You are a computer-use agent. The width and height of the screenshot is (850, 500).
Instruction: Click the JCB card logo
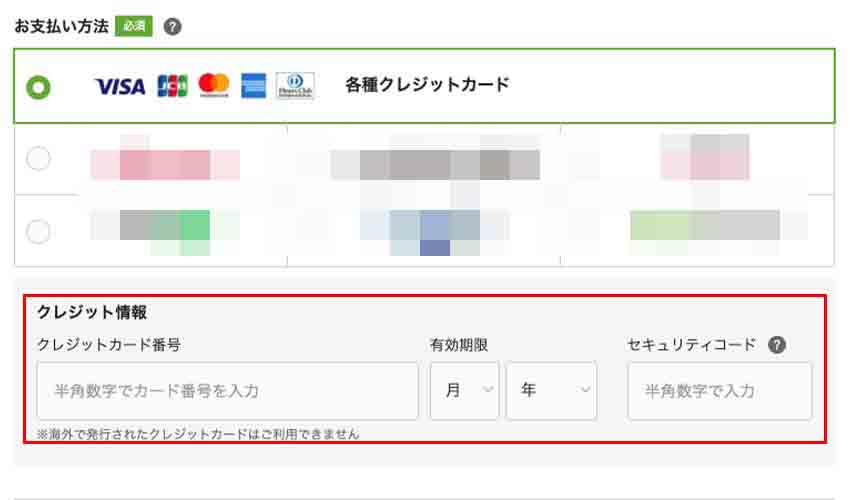(172, 86)
